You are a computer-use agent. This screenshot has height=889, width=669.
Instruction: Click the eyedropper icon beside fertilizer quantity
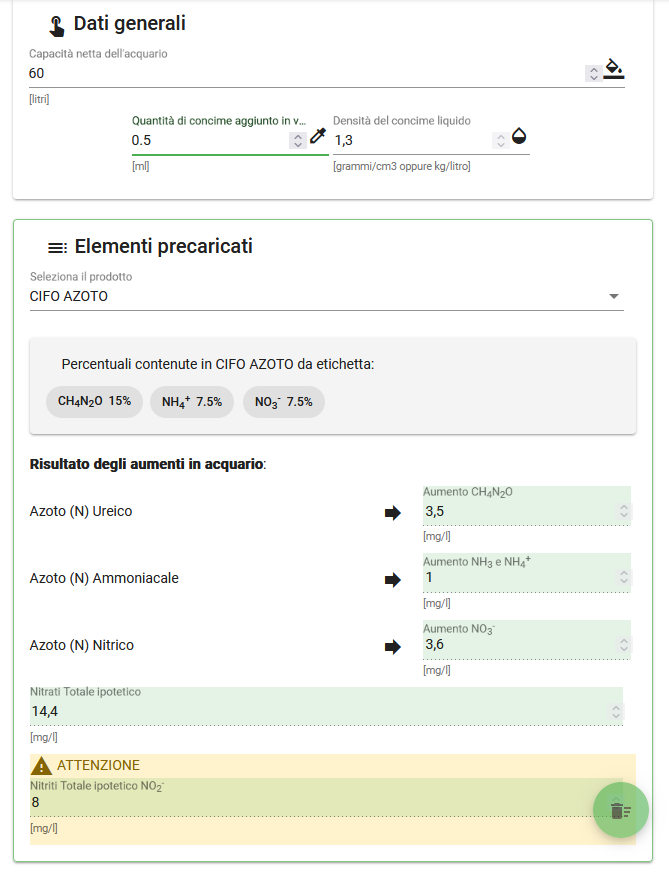[318, 136]
